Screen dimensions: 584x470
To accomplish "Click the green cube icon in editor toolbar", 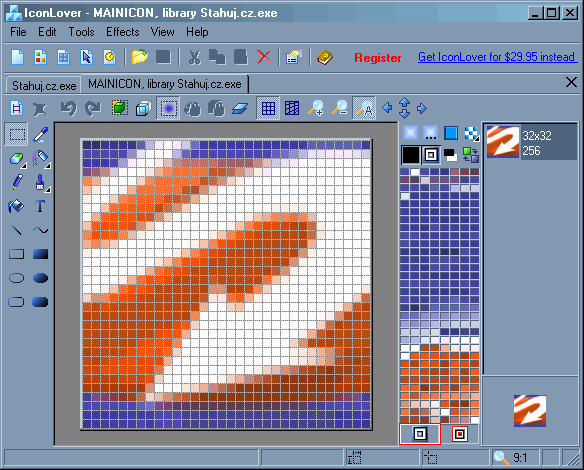I will (x=120, y=108).
